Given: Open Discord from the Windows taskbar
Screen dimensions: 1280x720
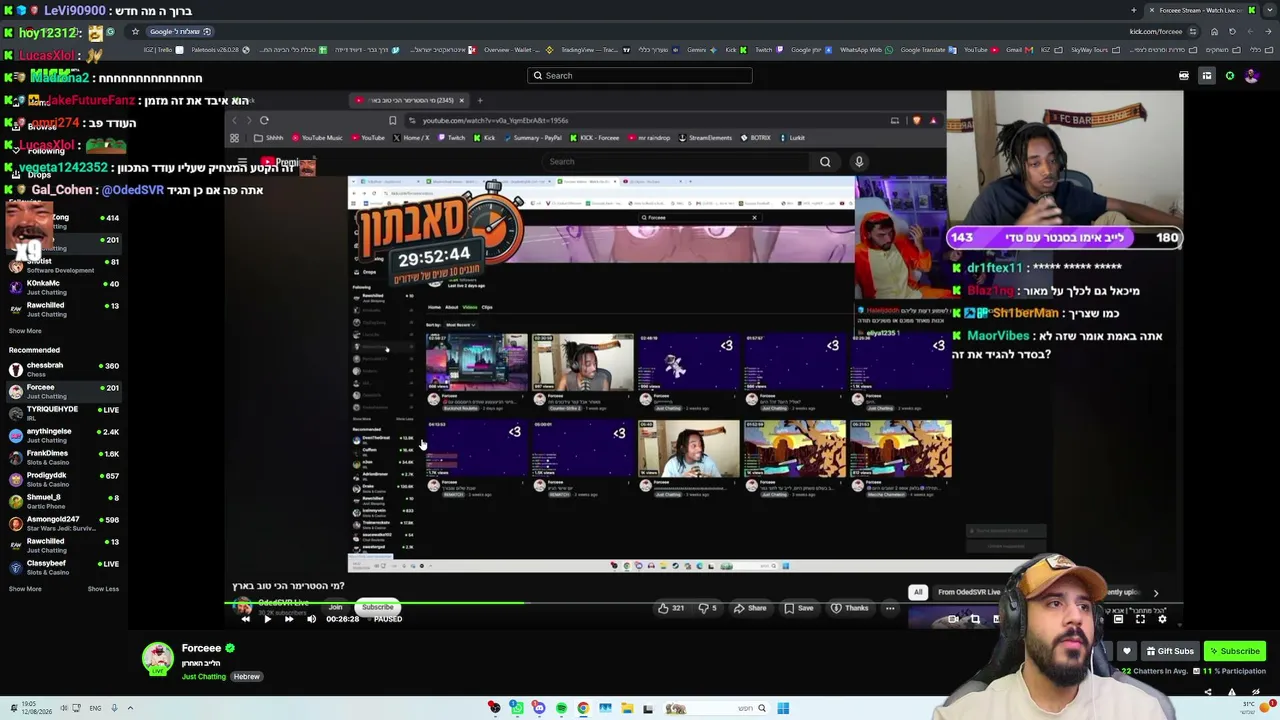Looking at the screenshot, I should pos(539,709).
